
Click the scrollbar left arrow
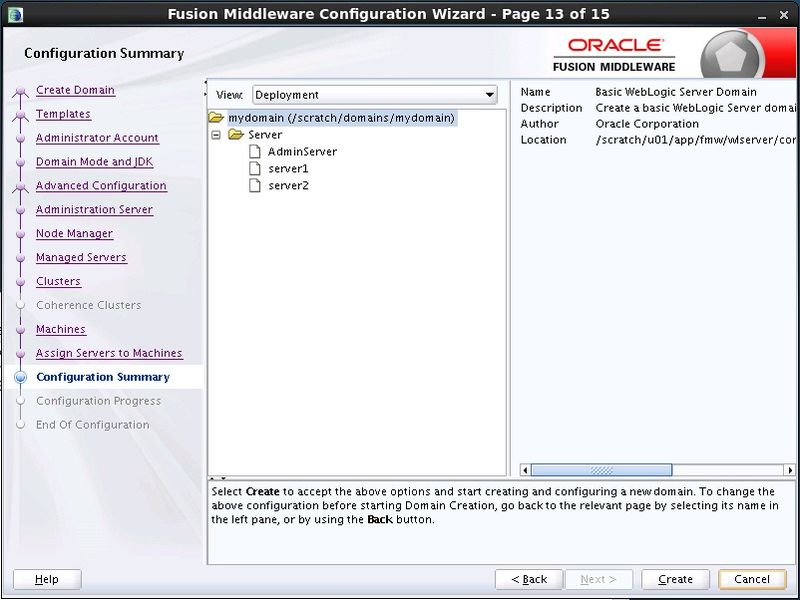pyautogui.click(x=525, y=470)
